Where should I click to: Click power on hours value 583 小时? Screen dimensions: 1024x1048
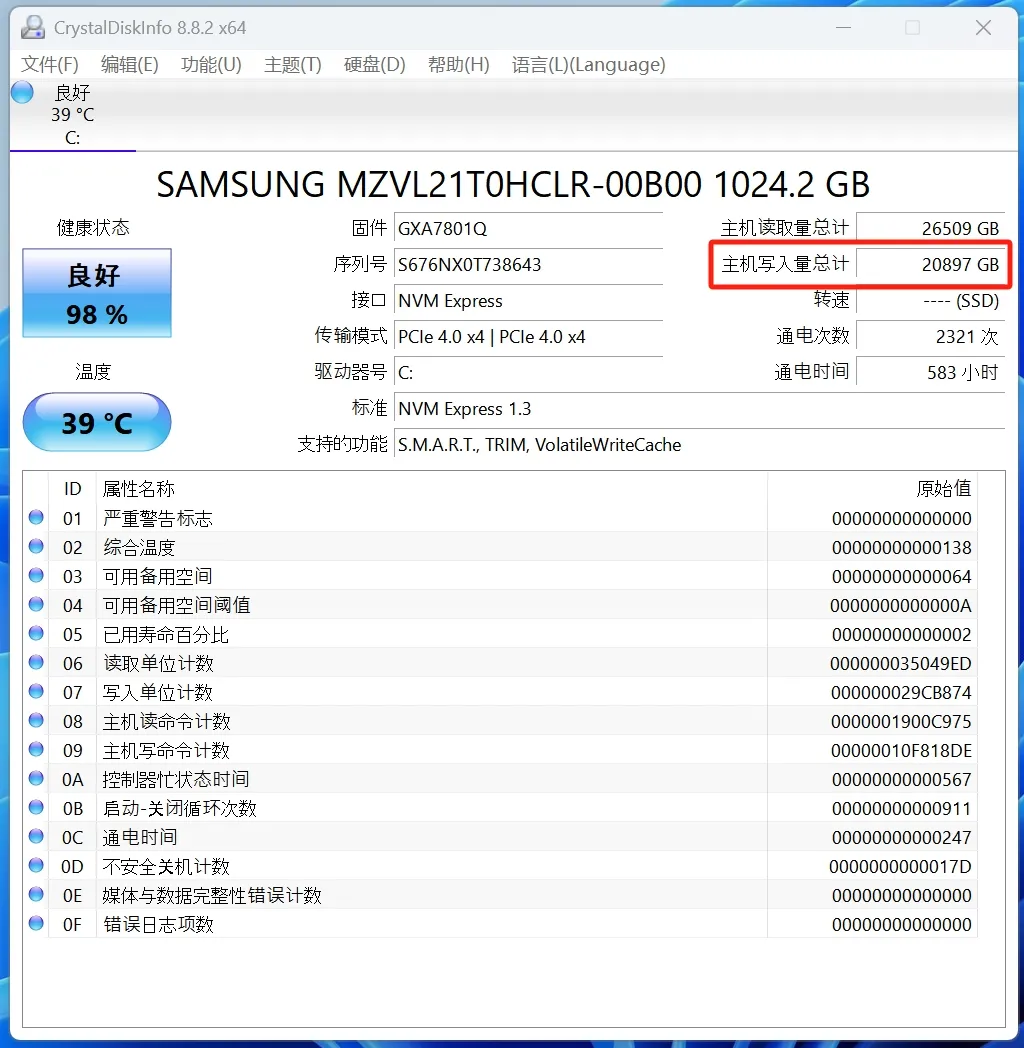(x=930, y=373)
